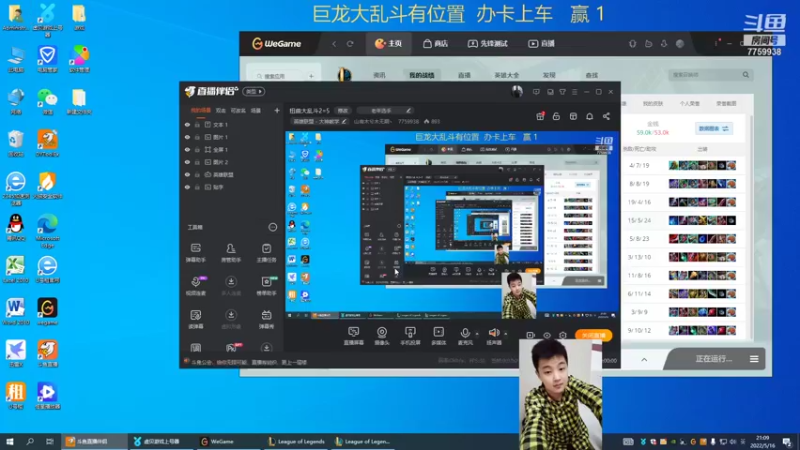Expand microphone options arrow
This screenshot has height=450, width=800.
click(477, 334)
